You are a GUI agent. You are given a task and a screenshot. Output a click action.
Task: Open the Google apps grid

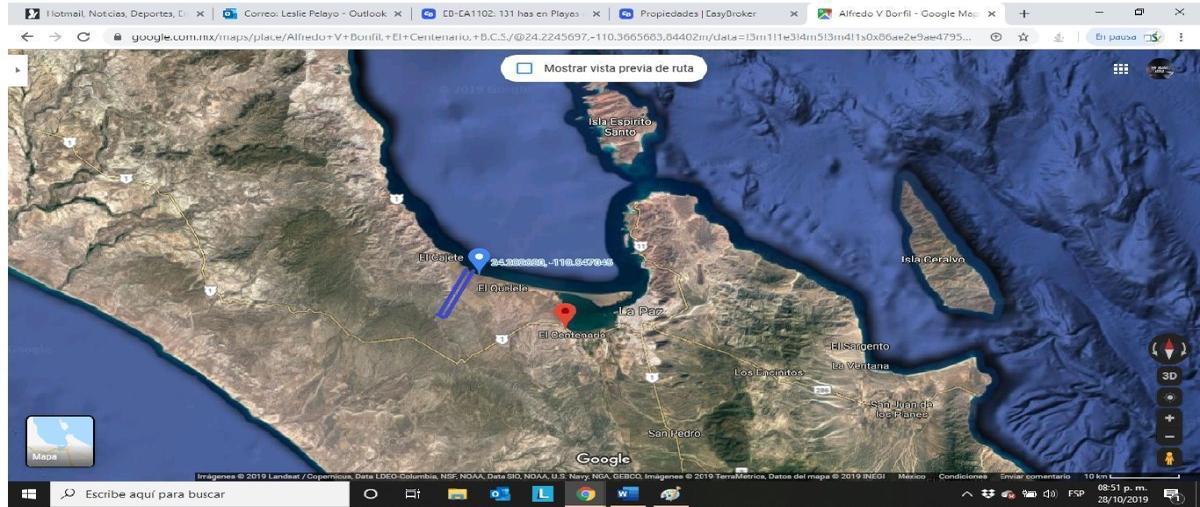(1120, 69)
